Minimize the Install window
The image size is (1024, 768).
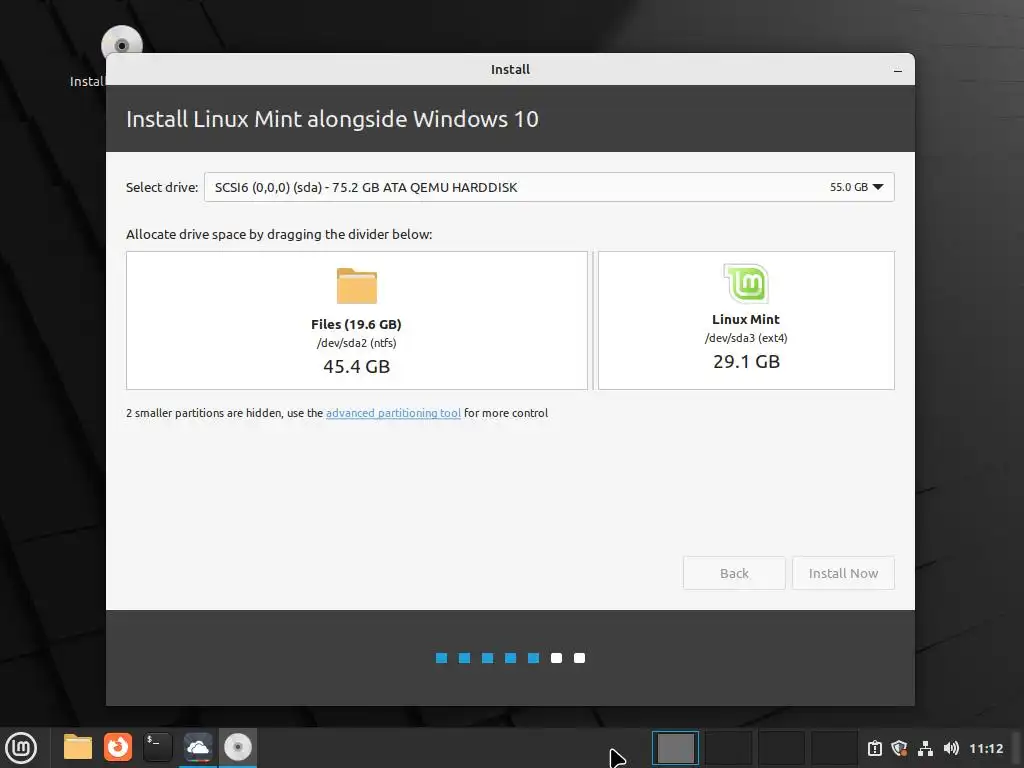pos(898,70)
